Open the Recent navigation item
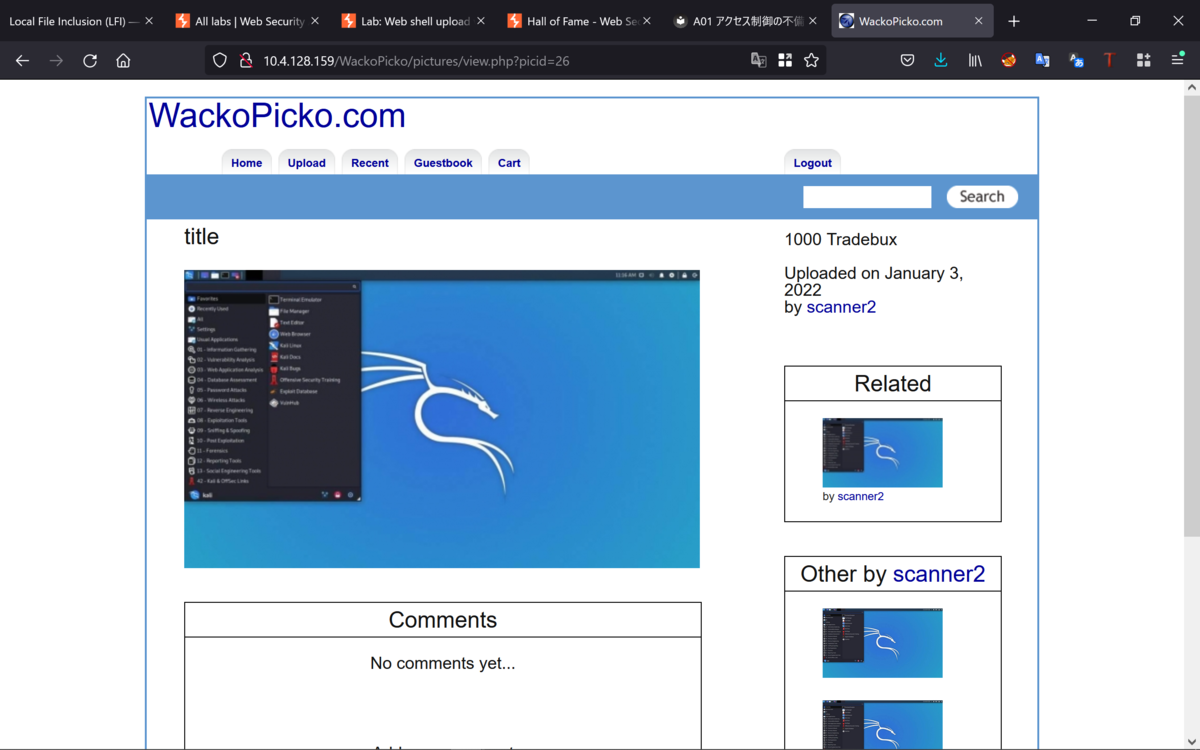This screenshot has height=750, width=1200. coord(369,163)
